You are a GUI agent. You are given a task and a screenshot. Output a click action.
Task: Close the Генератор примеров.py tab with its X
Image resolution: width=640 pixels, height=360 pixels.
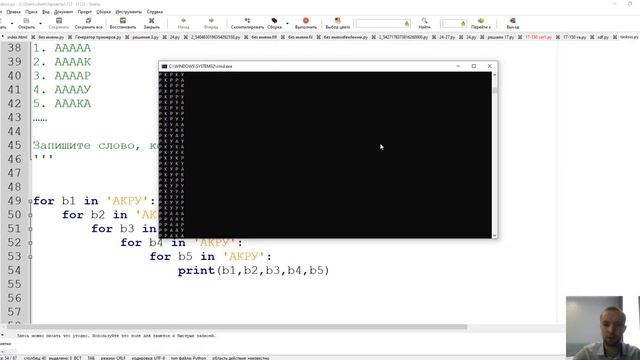tap(127, 37)
